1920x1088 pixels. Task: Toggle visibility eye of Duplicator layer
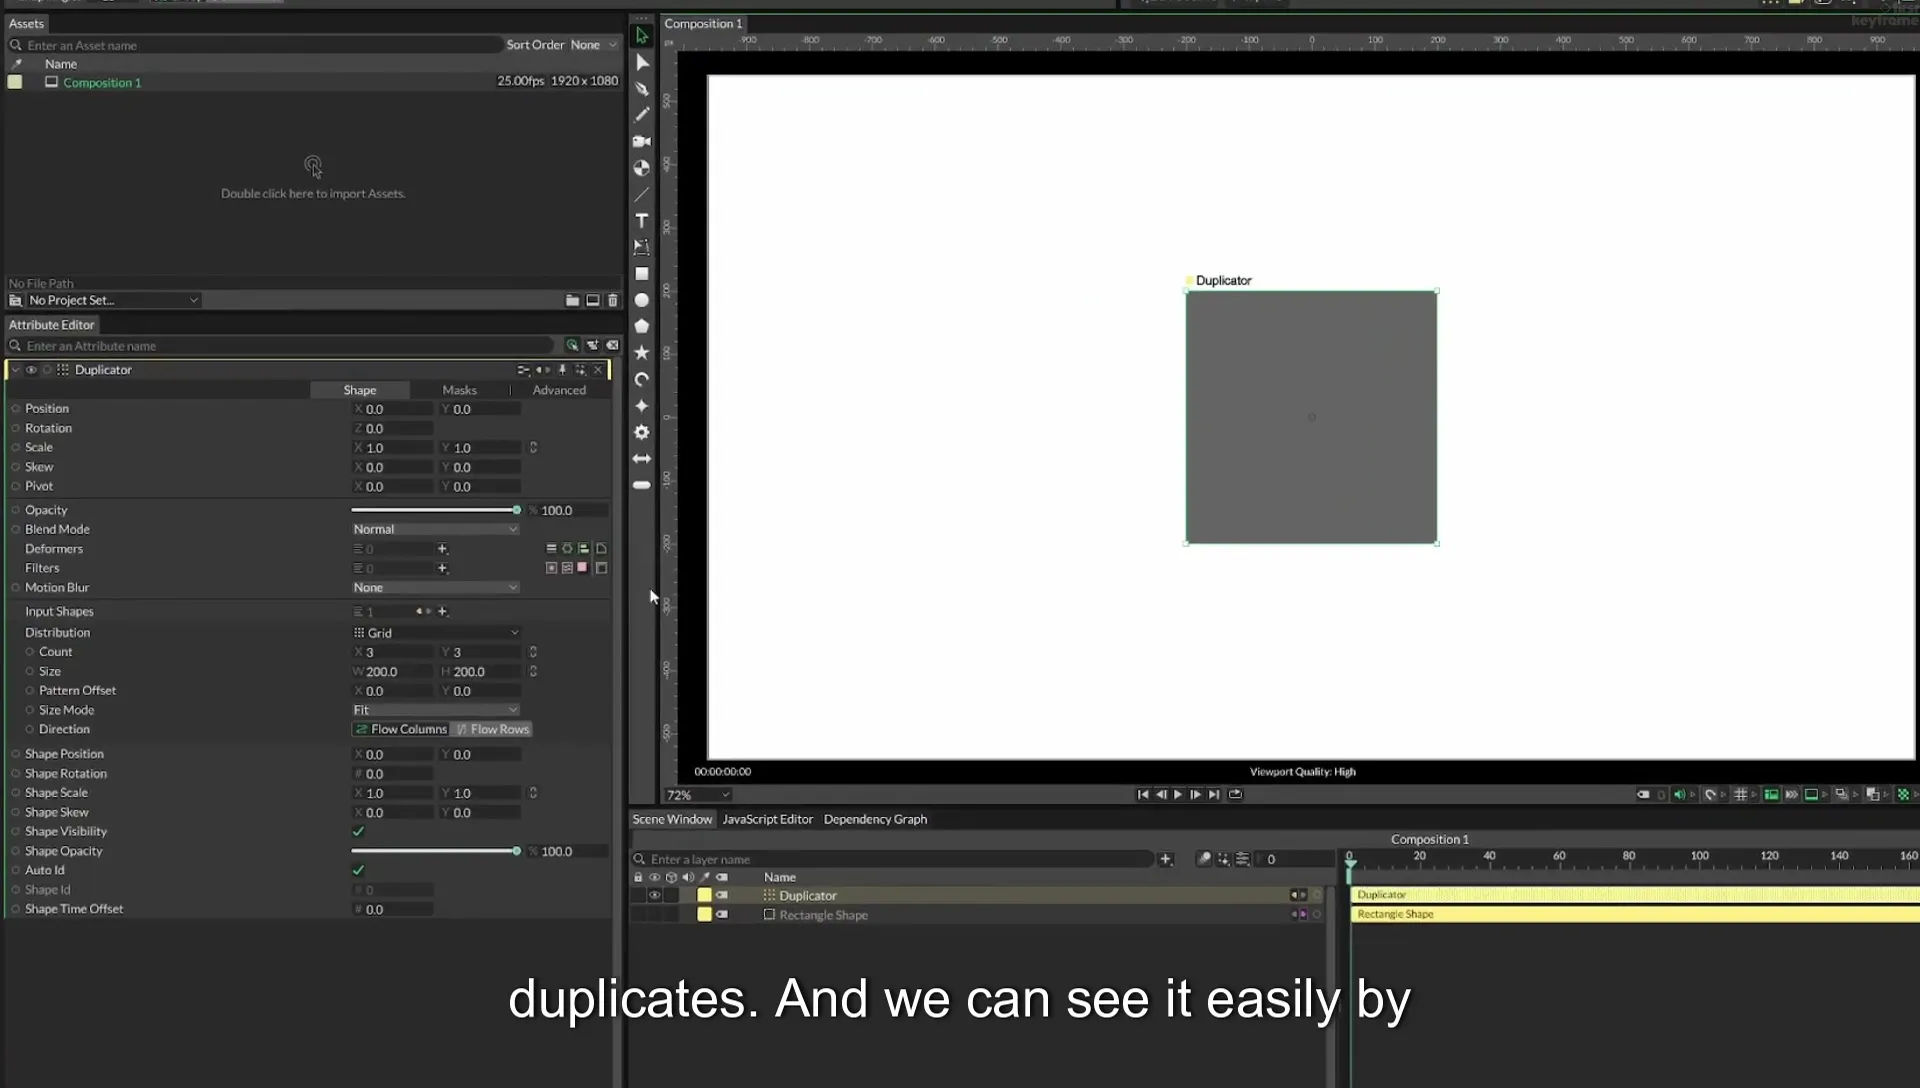point(654,896)
